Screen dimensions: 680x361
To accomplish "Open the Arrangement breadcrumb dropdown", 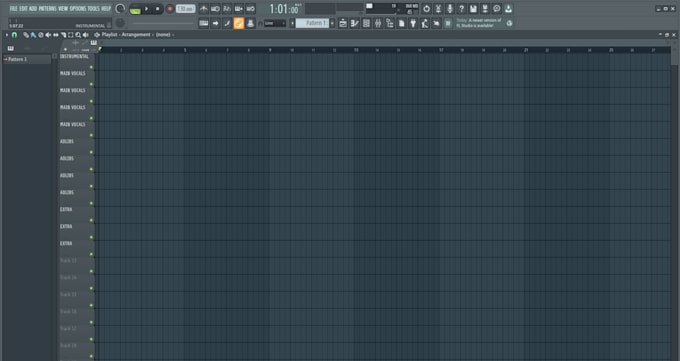I will pos(135,35).
